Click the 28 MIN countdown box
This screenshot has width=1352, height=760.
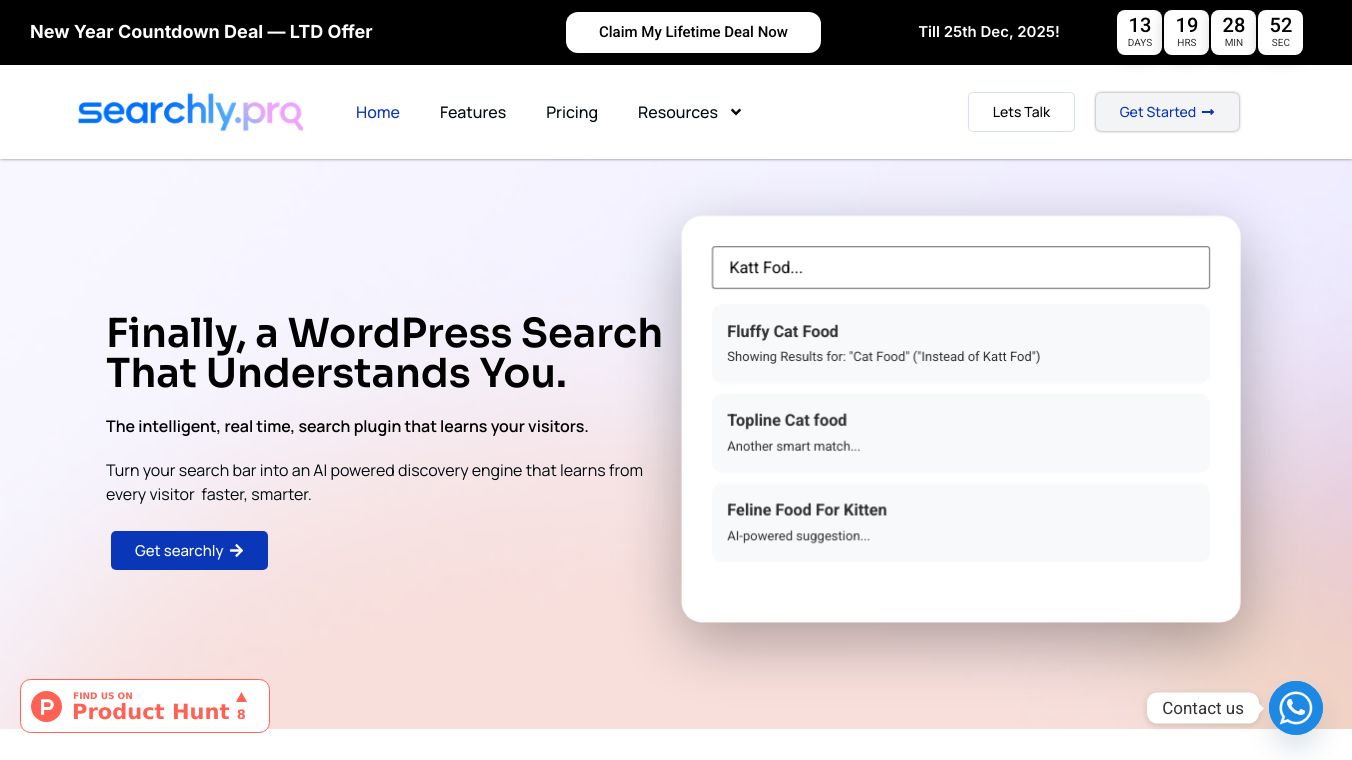click(x=1234, y=32)
